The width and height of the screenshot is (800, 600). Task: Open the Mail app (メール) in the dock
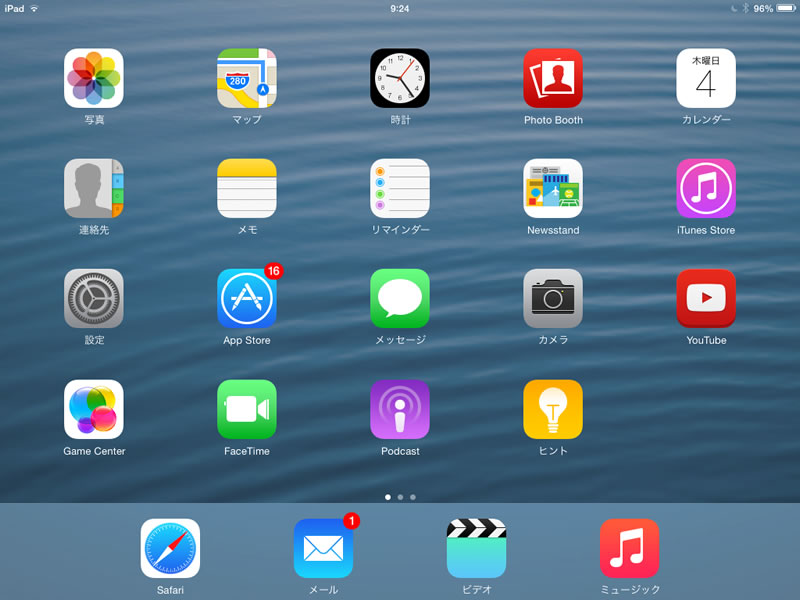[x=323, y=548]
